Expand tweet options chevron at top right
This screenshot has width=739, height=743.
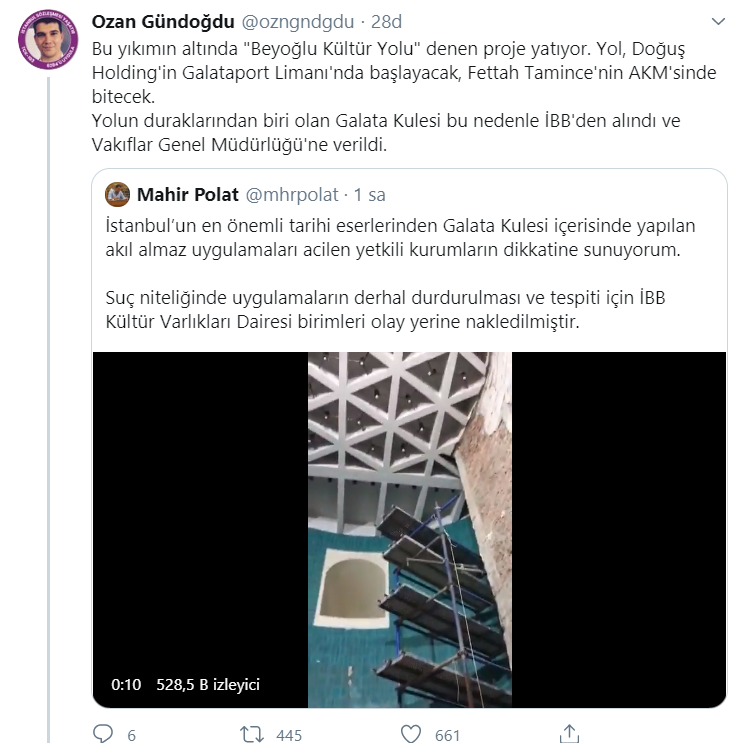[718, 21]
